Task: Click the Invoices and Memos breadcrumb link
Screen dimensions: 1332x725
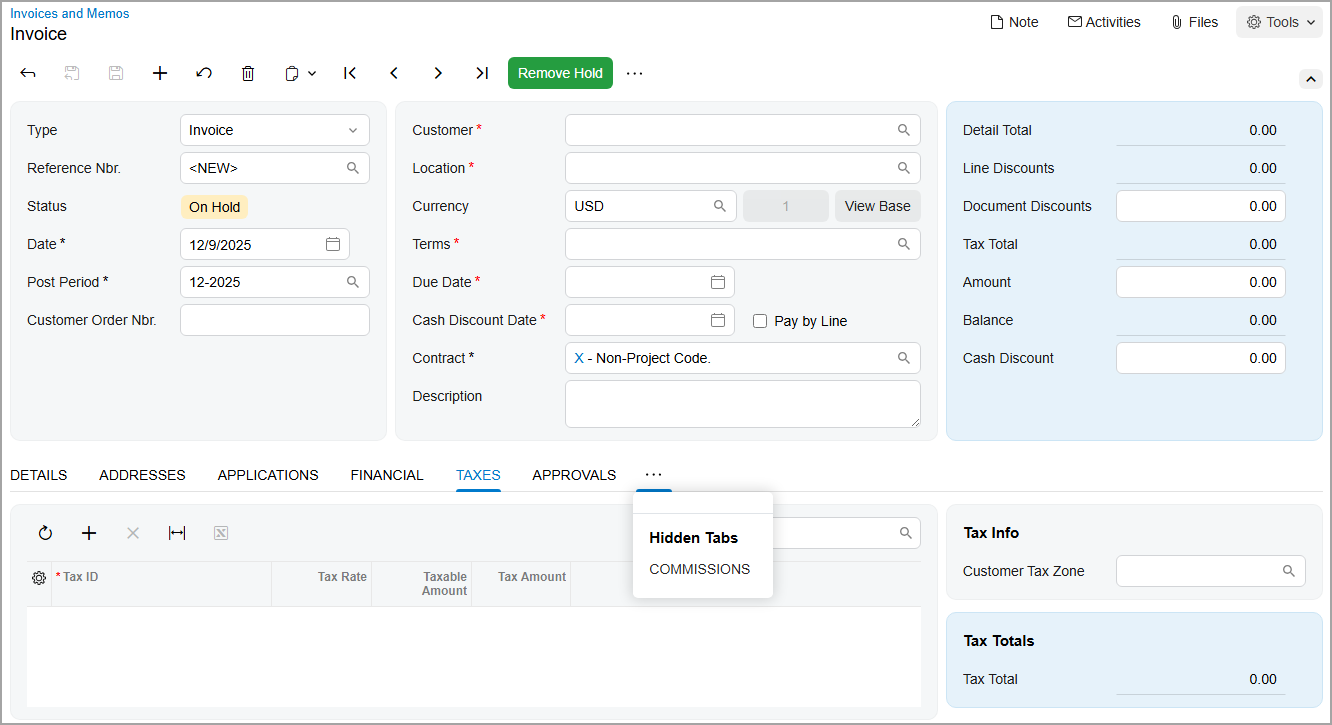Action: point(70,14)
